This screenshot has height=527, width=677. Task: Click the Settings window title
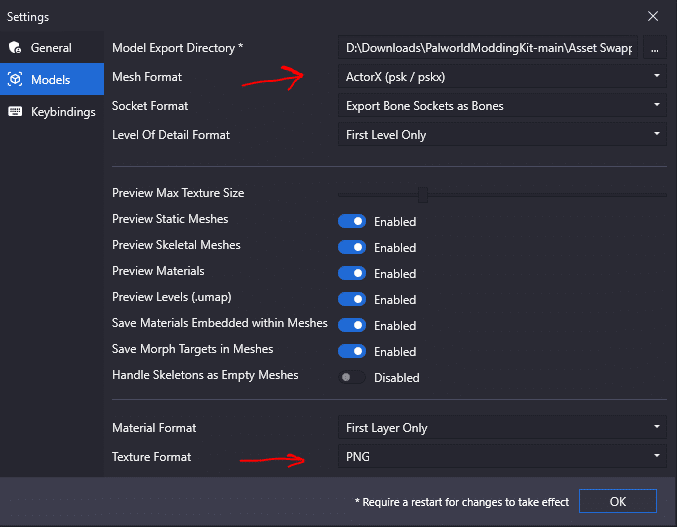coord(28,17)
